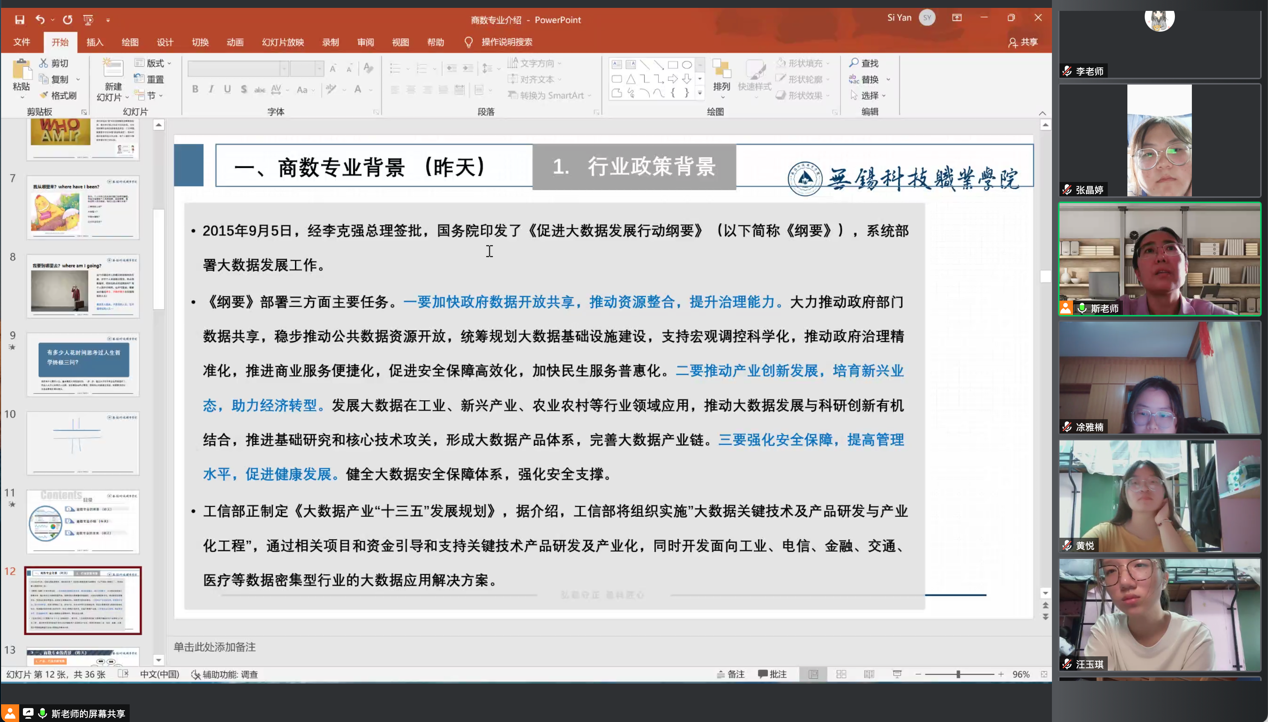Image resolution: width=1268 pixels, height=722 pixels.
Task: Toggle the Comments (批注) pane
Action: click(772, 675)
